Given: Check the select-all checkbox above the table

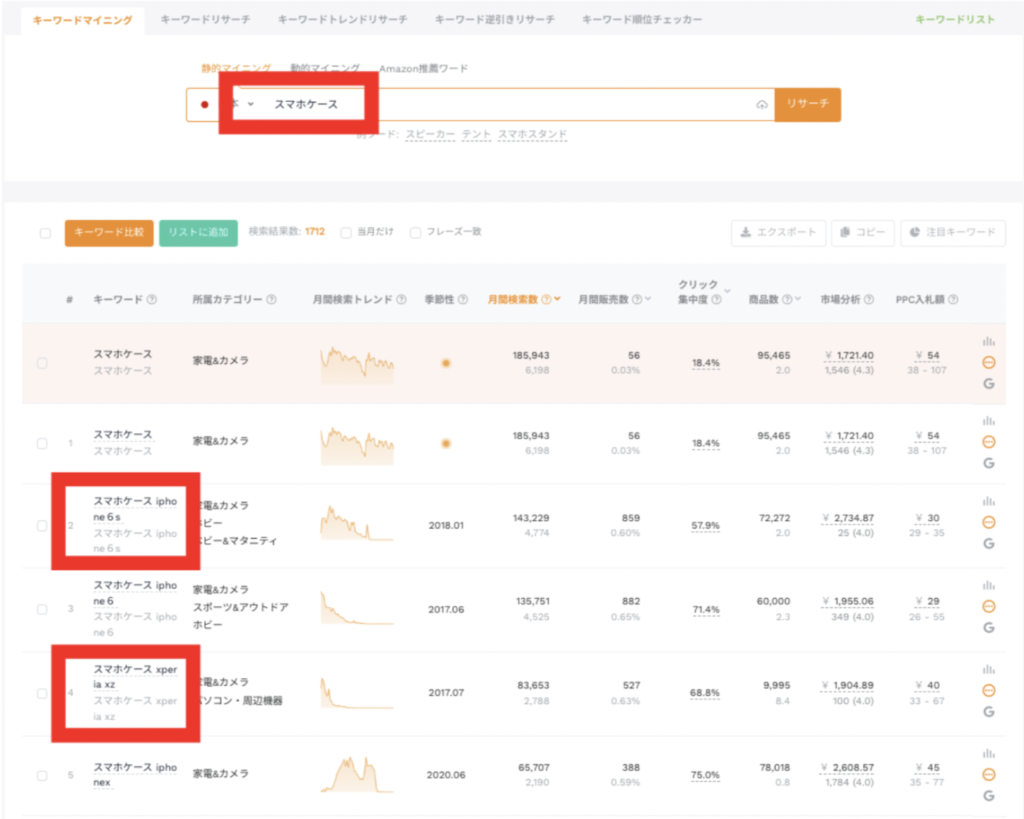Looking at the screenshot, I should click(x=45, y=233).
